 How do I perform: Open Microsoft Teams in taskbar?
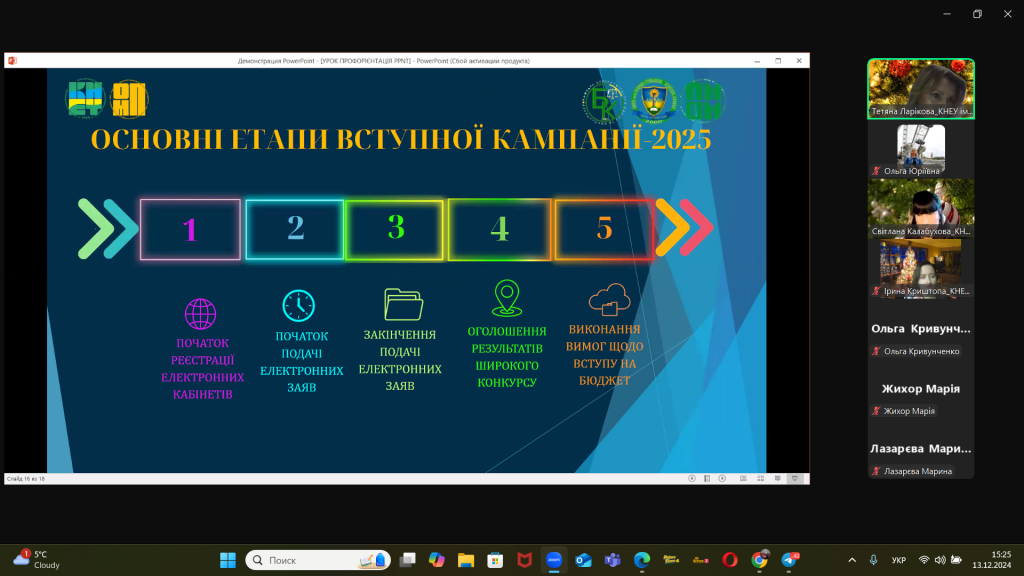(x=612, y=560)
